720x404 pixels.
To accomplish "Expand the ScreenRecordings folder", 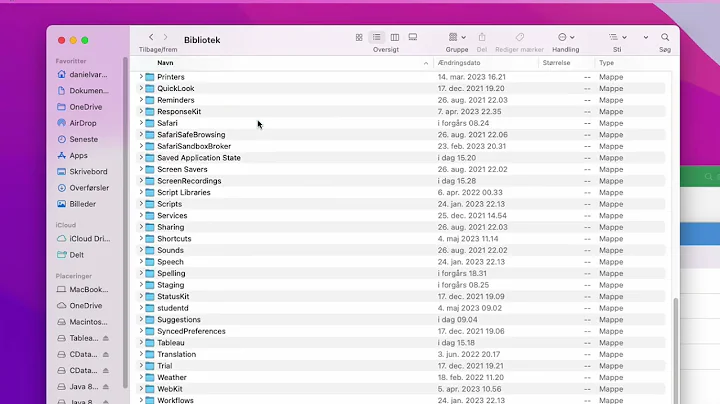I will [x=141, y=181].
